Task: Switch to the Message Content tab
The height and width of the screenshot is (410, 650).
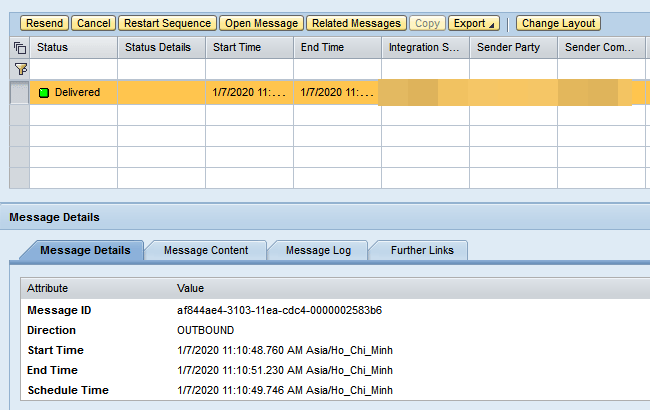Action: (205, 250)
